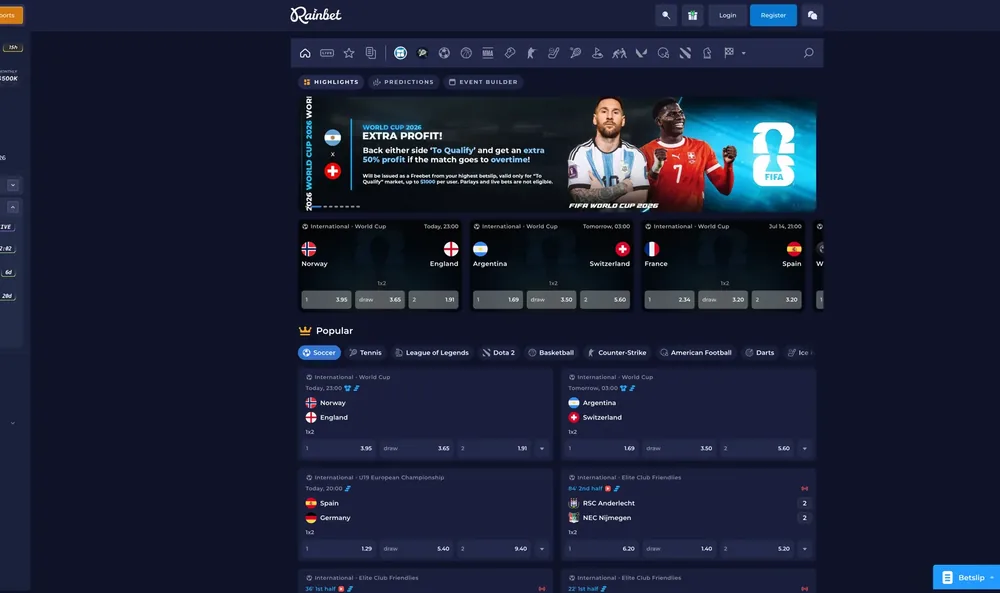Open the Betslip panel
Image resolution: width=1000 pixels, height=593 pixels.
click(x=966, y=578)
